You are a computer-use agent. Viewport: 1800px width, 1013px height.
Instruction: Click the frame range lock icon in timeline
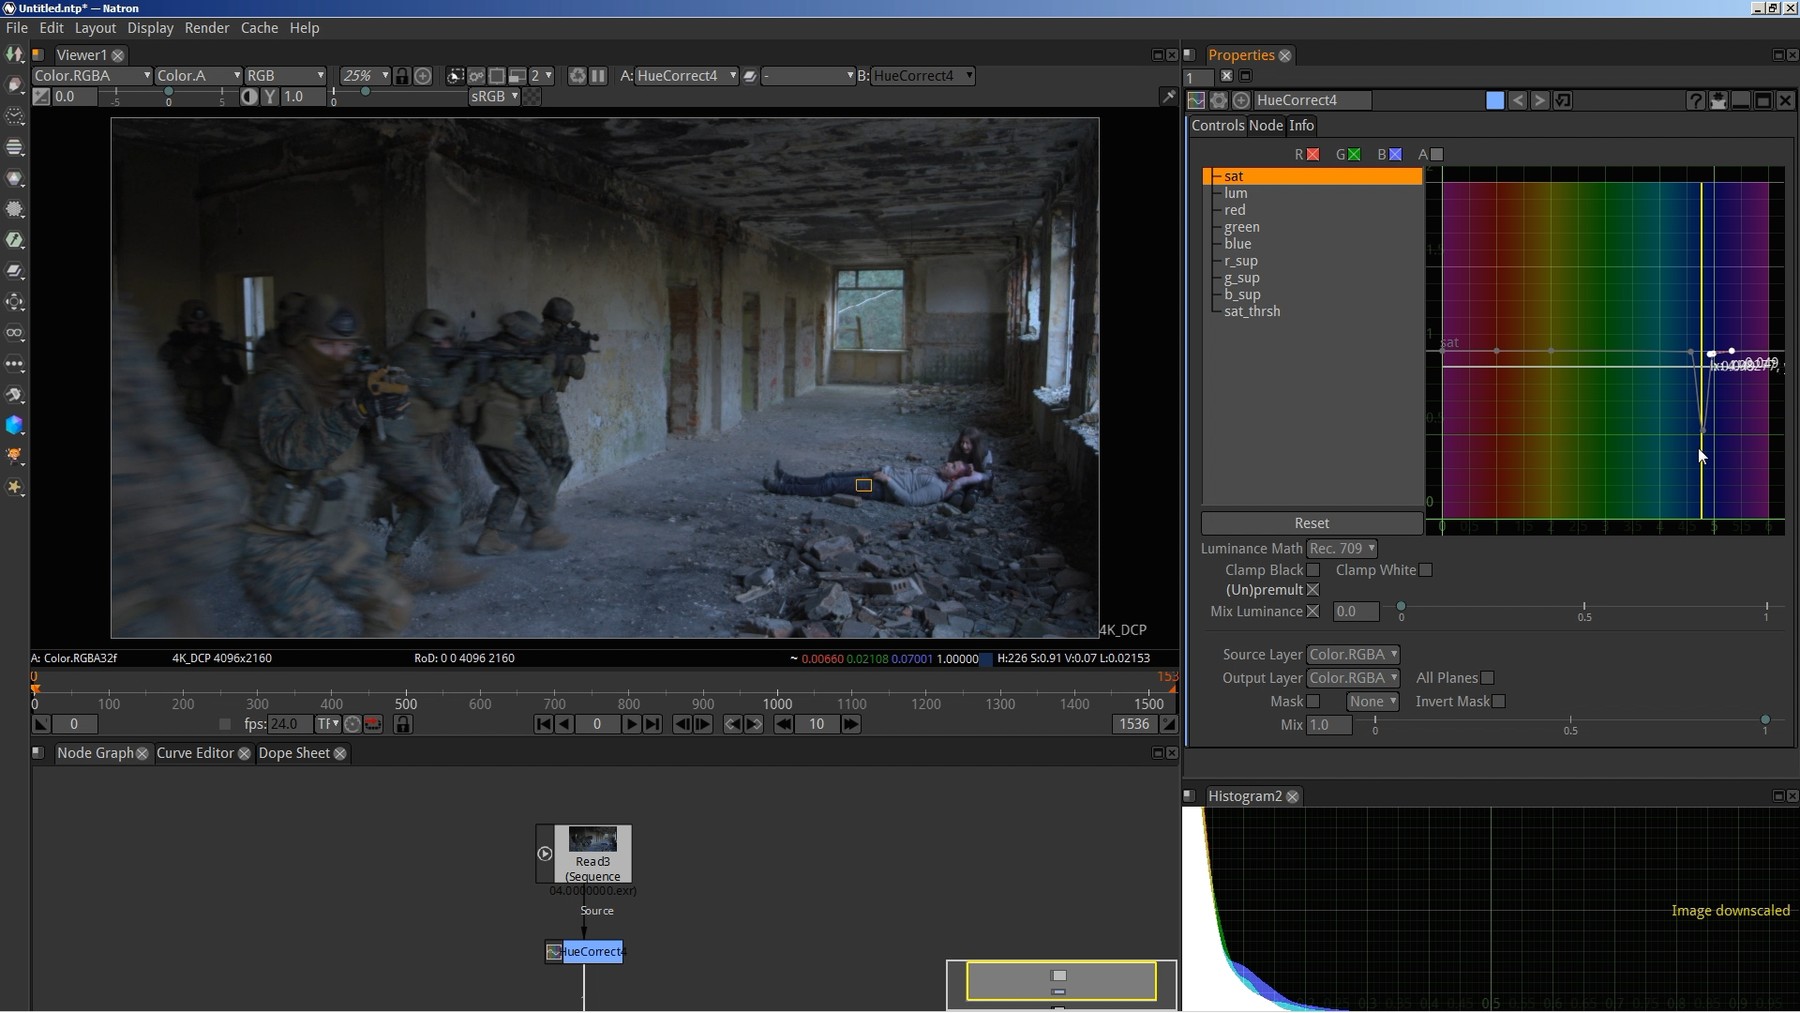(403, 724)
